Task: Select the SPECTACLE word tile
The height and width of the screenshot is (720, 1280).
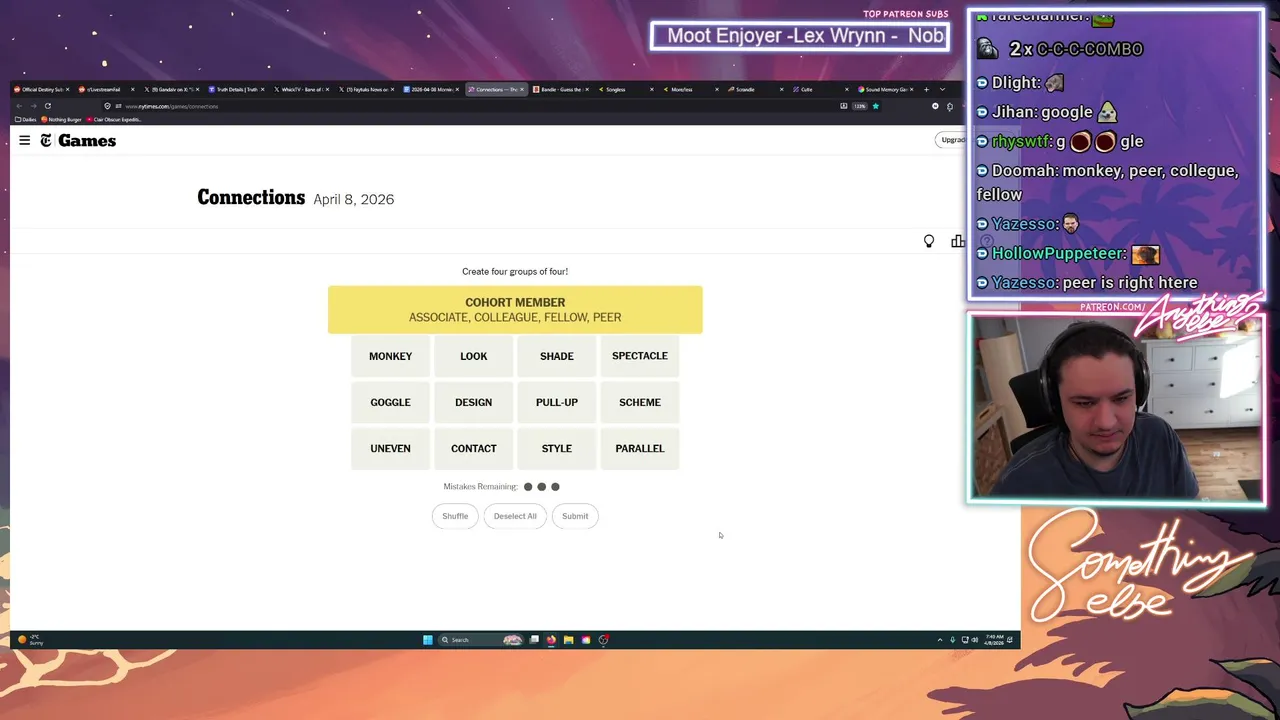Action: pyautogui.click(x=639, y=356)
